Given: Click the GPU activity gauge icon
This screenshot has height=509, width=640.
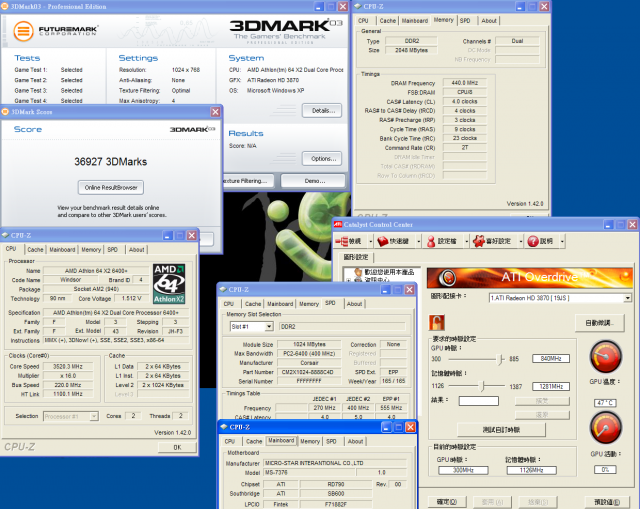Looking at the screenshot, I should click(x=605, y=428).
